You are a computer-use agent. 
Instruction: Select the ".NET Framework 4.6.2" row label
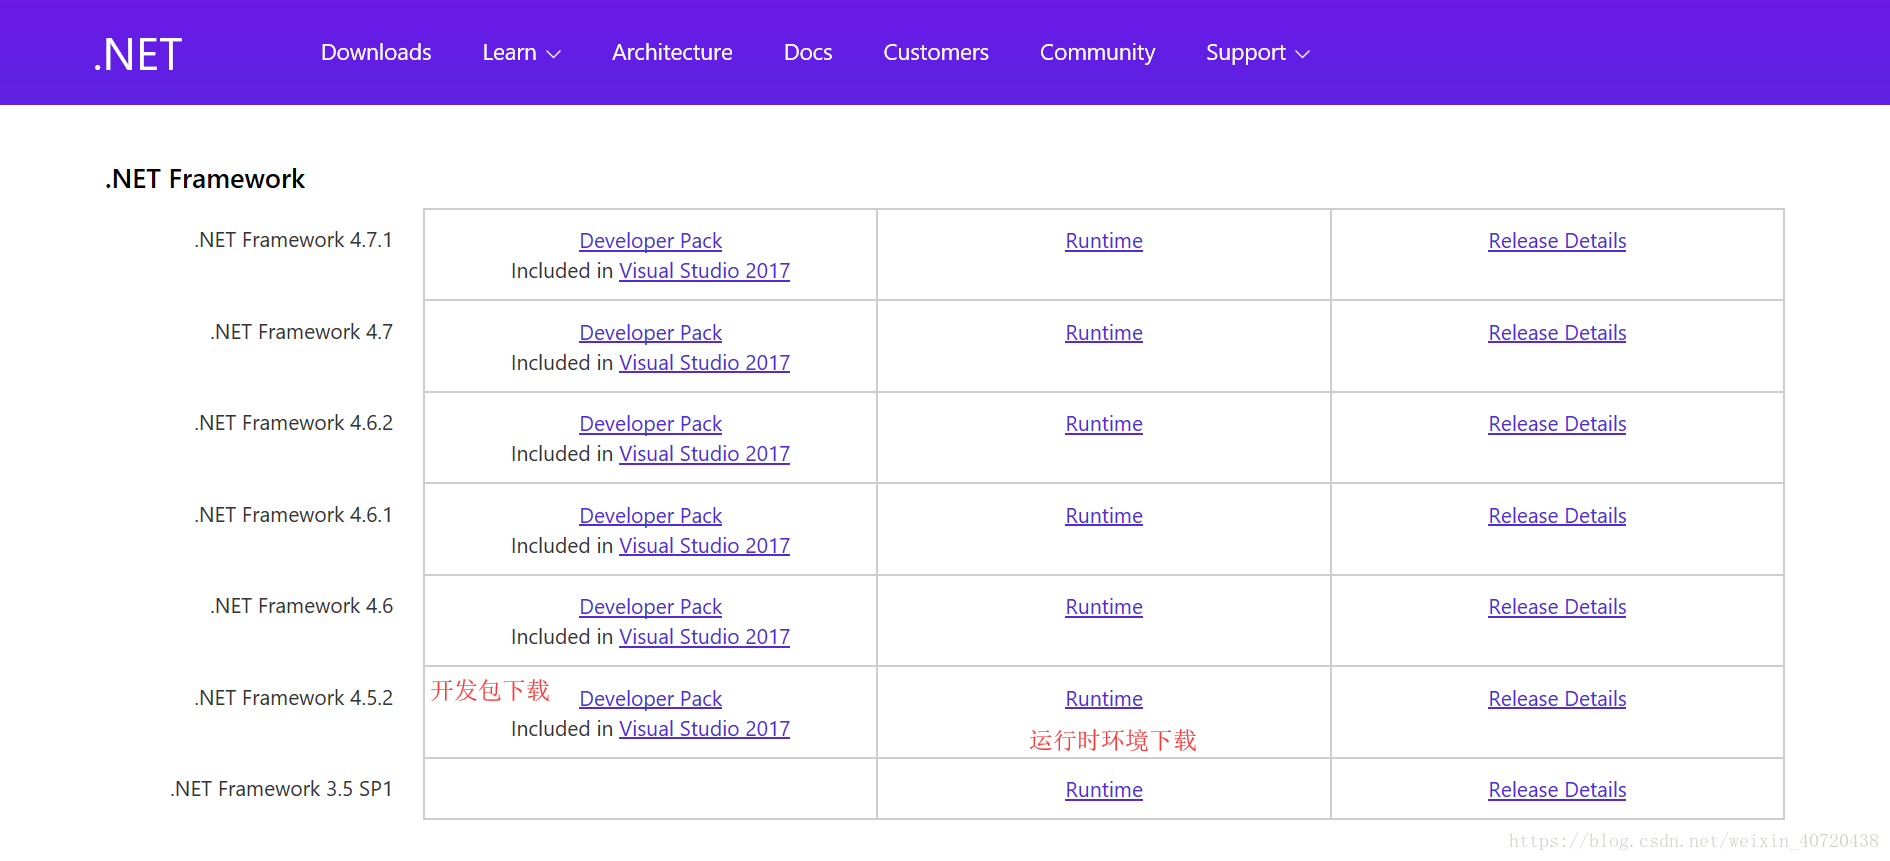pos(294,423)
